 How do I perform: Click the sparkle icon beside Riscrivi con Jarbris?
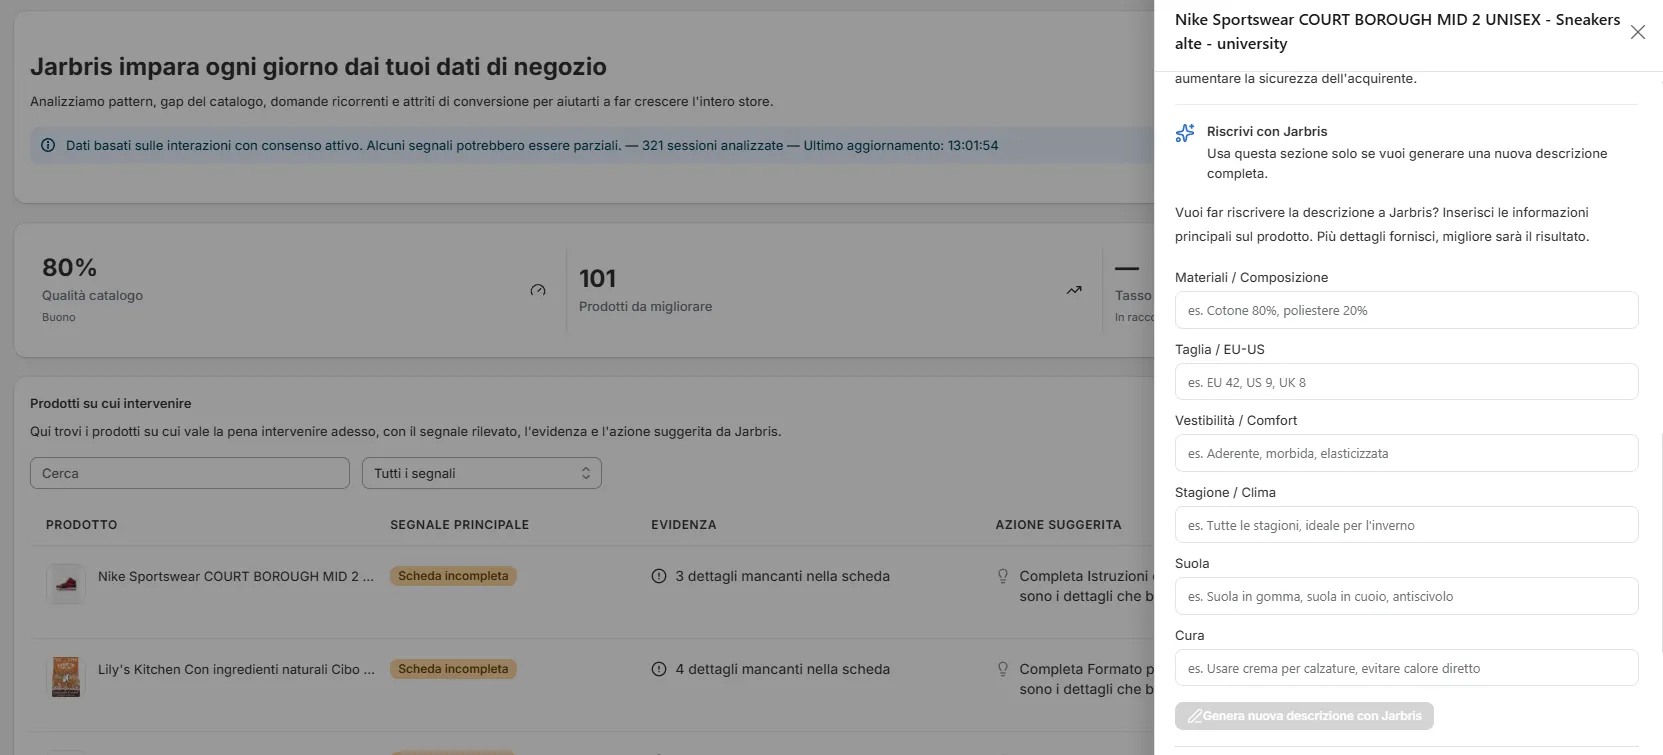pos(1185,133)
